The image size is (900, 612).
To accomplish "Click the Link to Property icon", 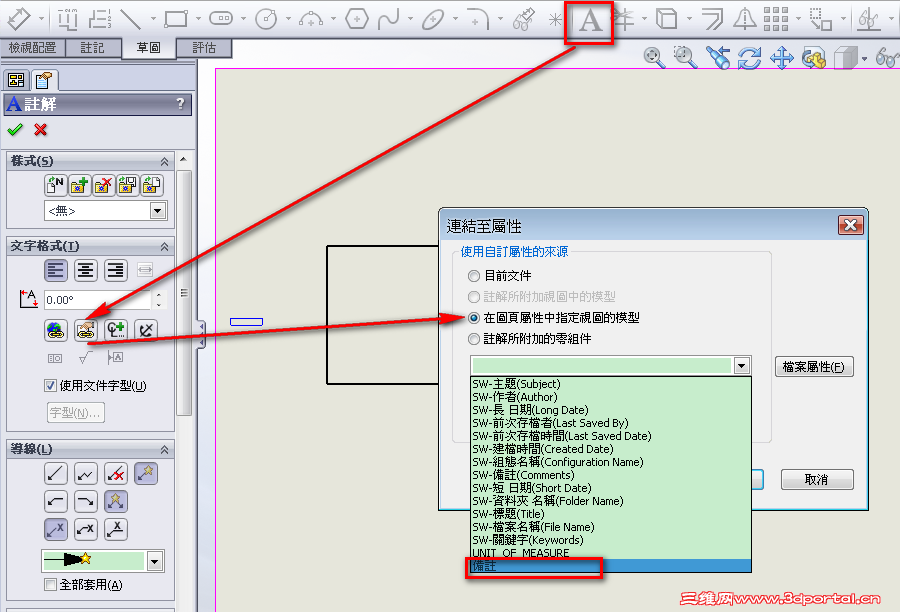I will pyautogui.click(x=85, y=330).
